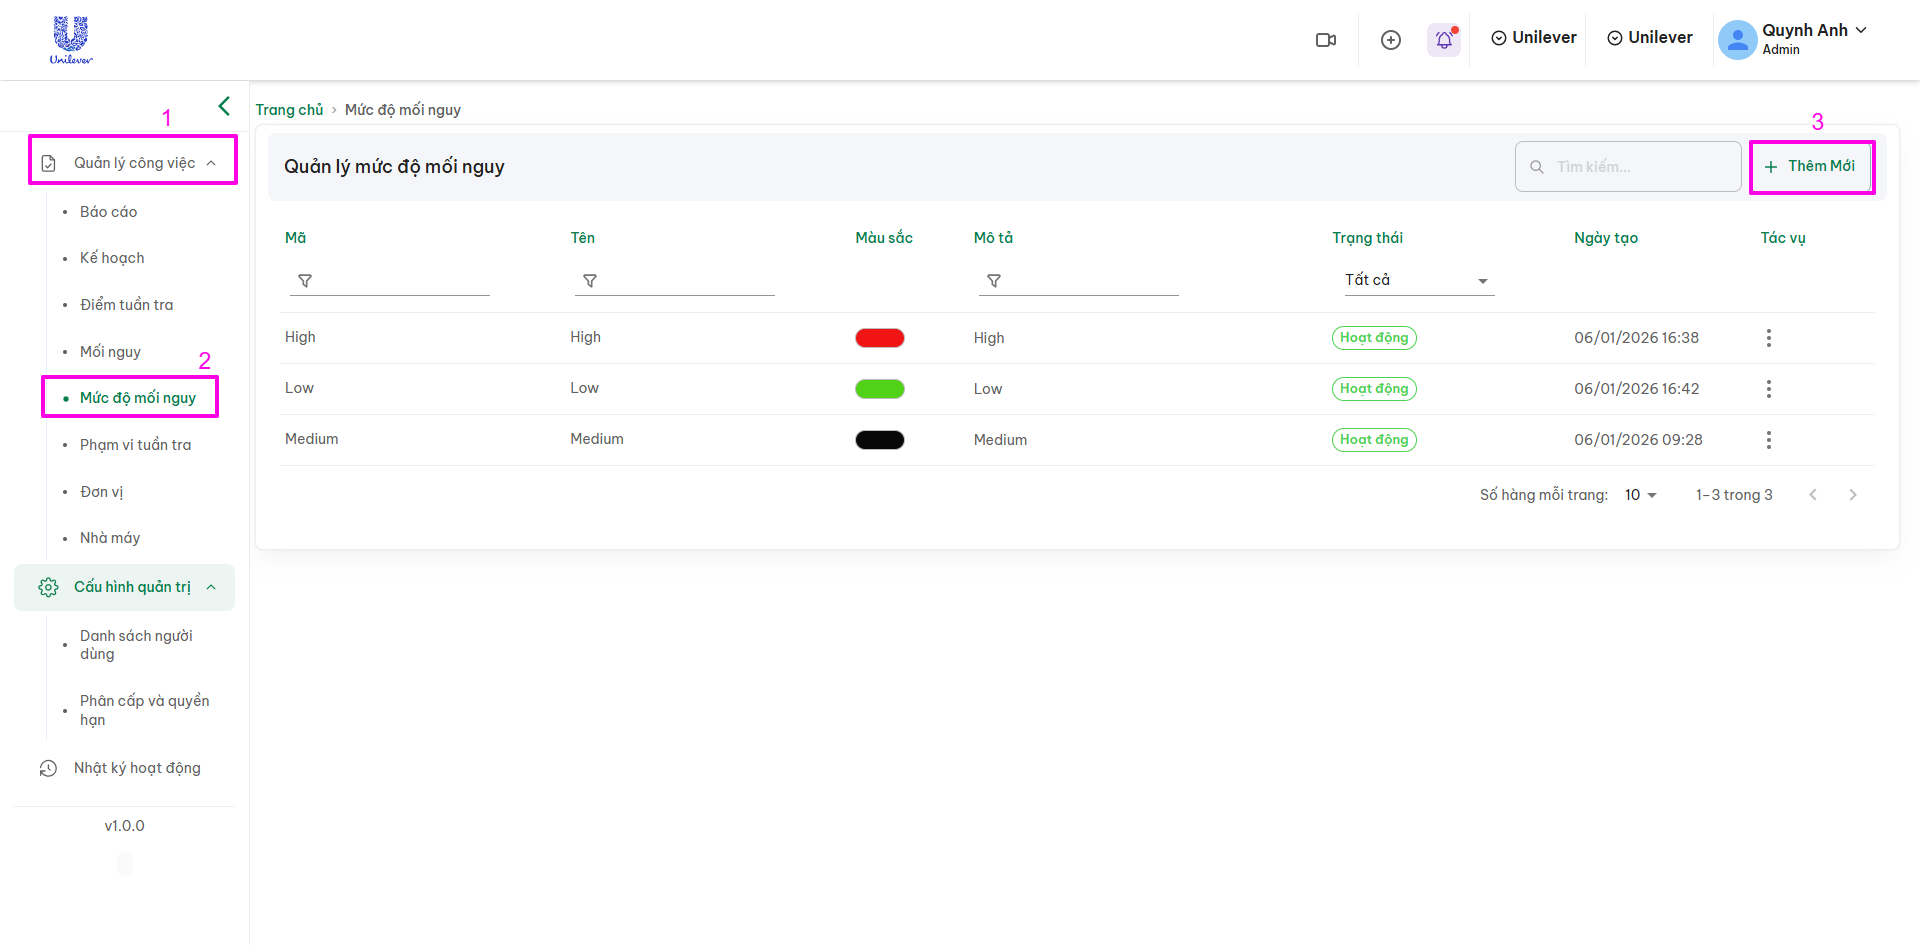1920x945 pixels.
Task: Open the Trạng thái 'Tất cả' dropdown
Action: click(1416, 281)
